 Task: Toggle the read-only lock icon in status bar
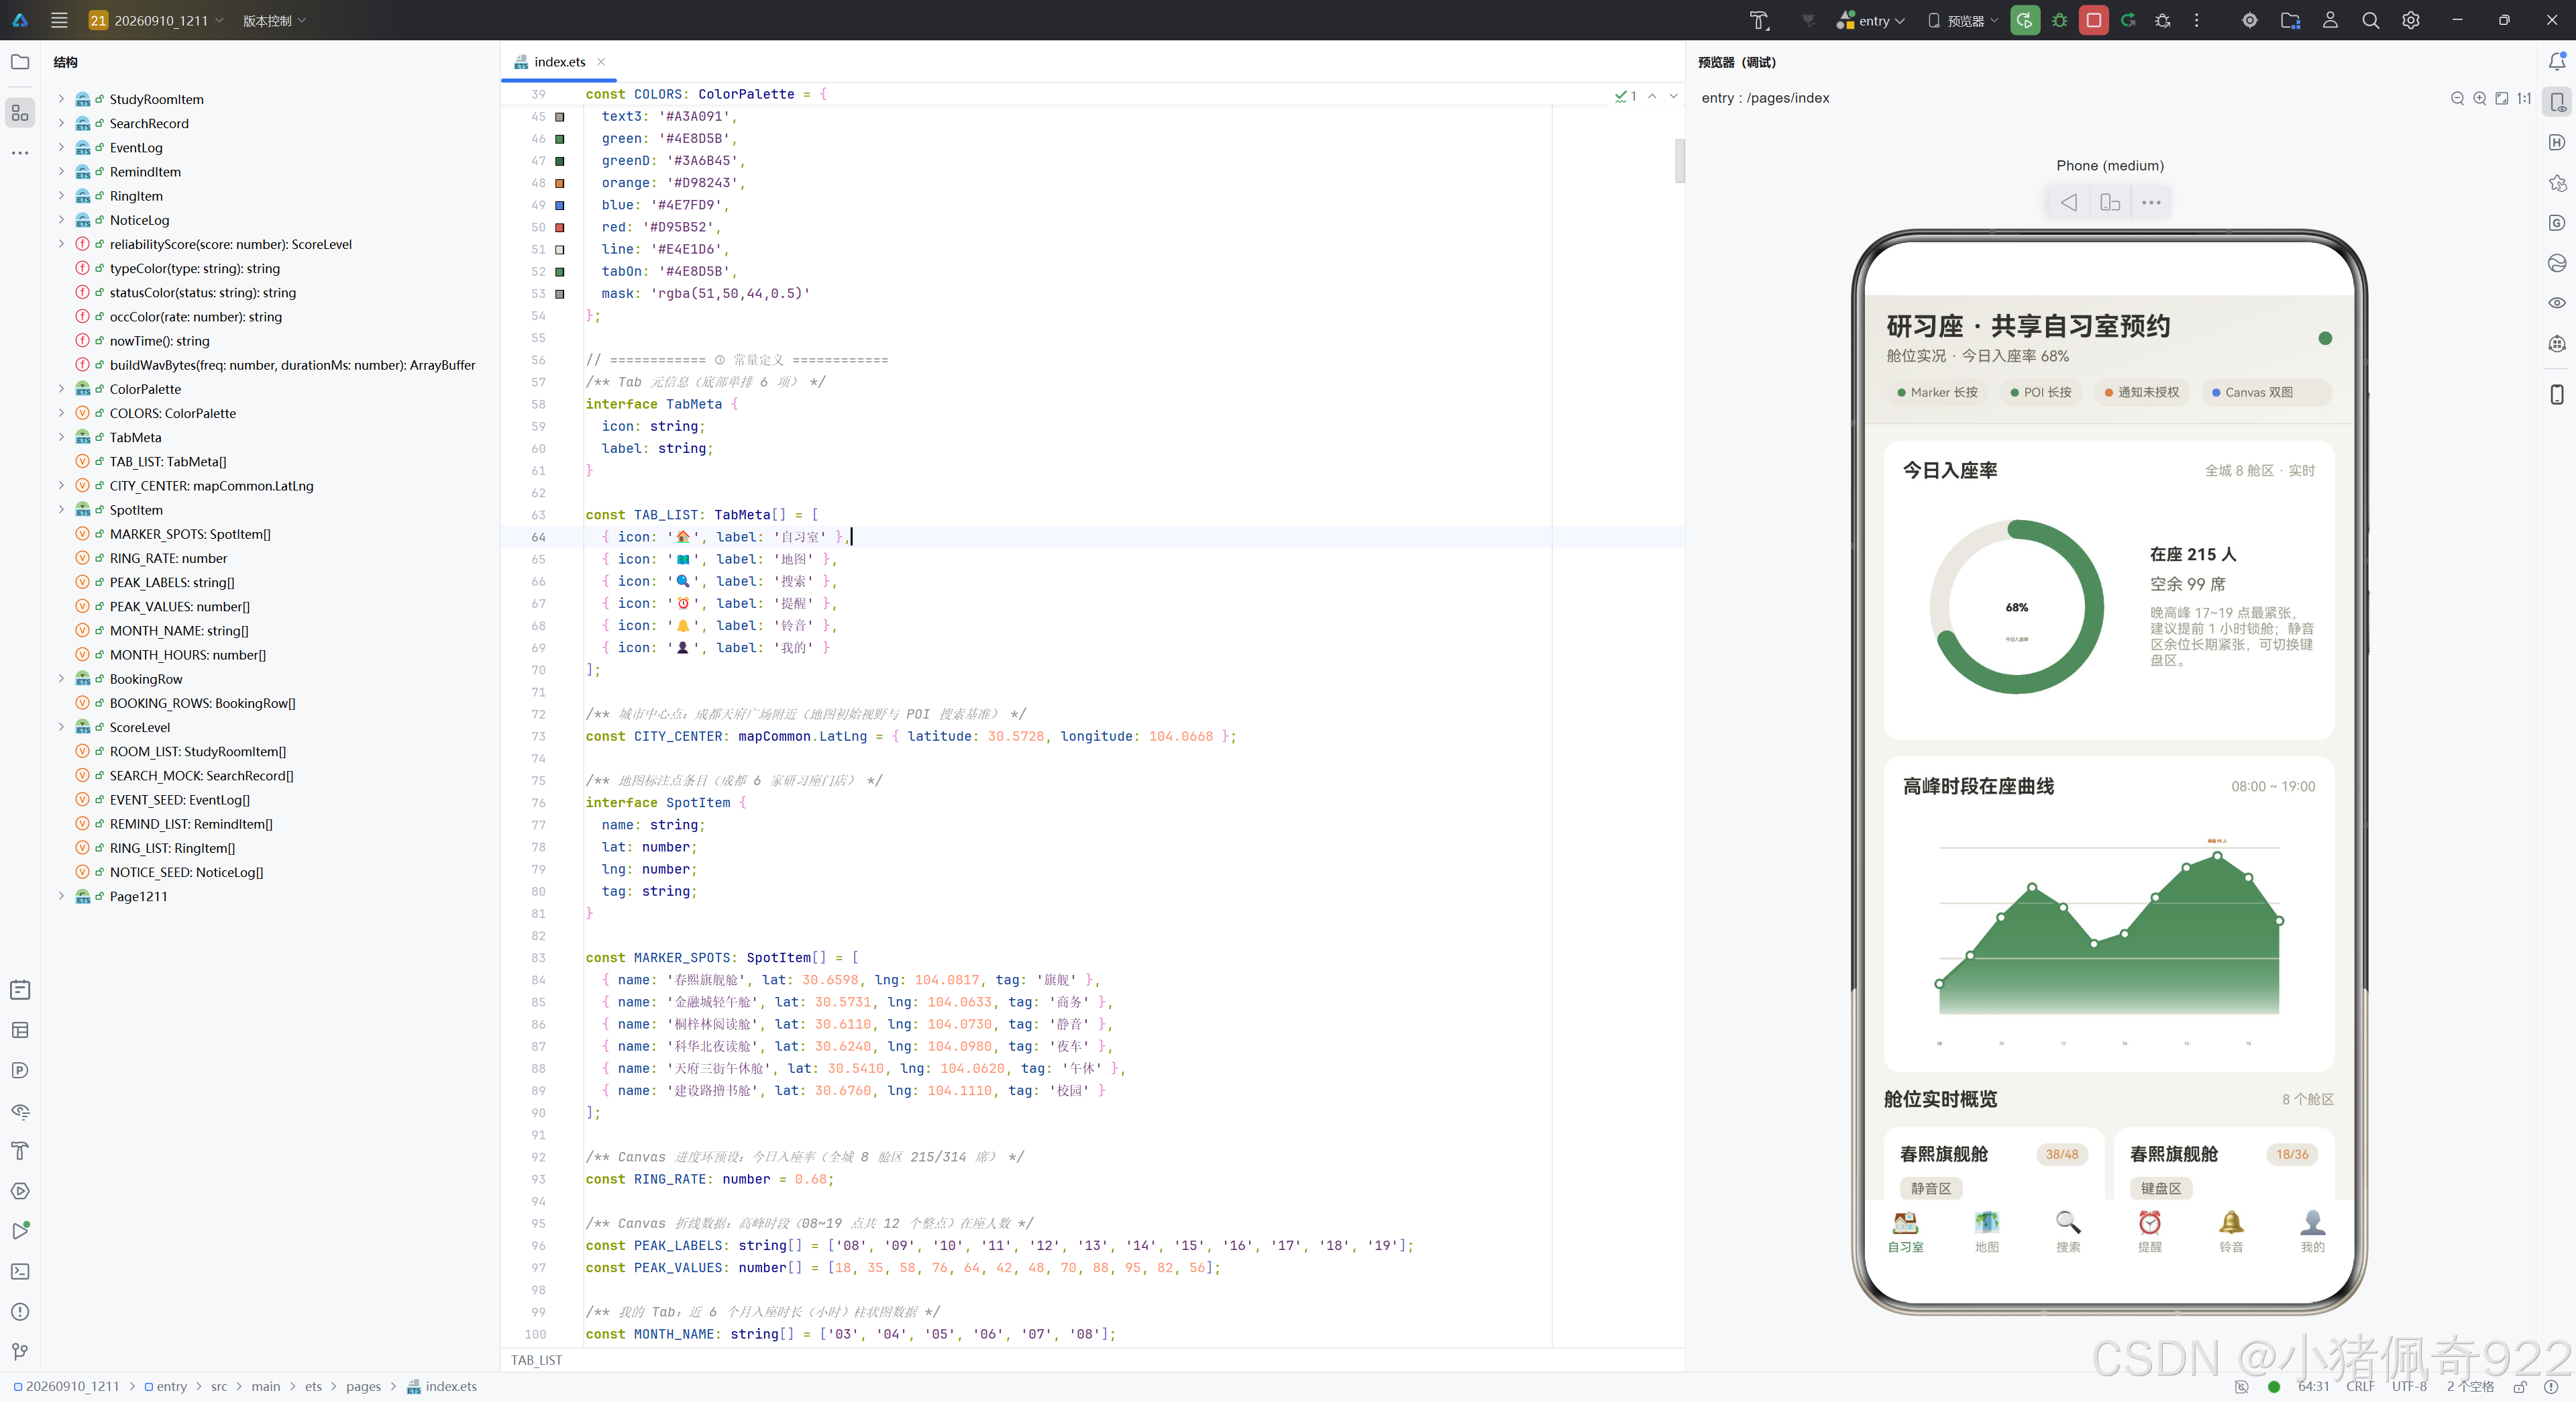pyautogui.click(x=2520, y=1386)
